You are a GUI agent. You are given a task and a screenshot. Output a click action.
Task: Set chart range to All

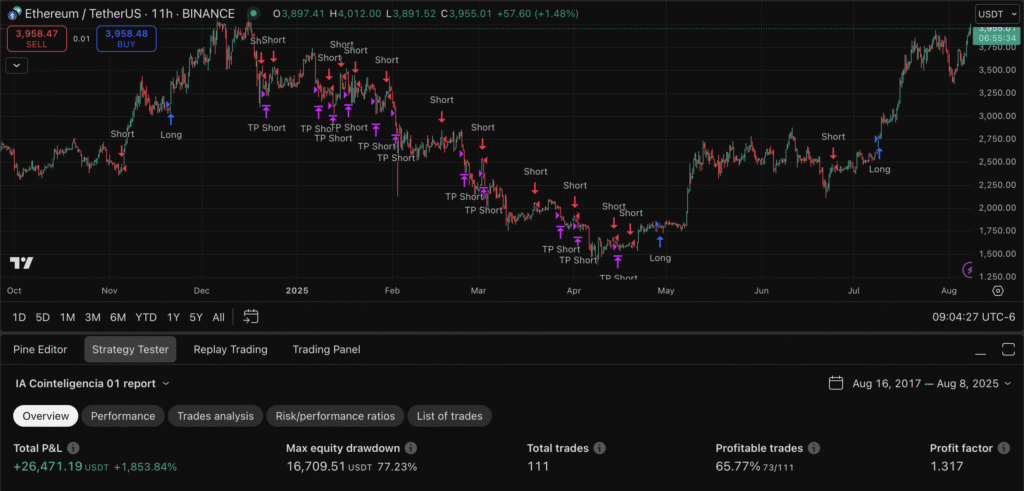218,317
